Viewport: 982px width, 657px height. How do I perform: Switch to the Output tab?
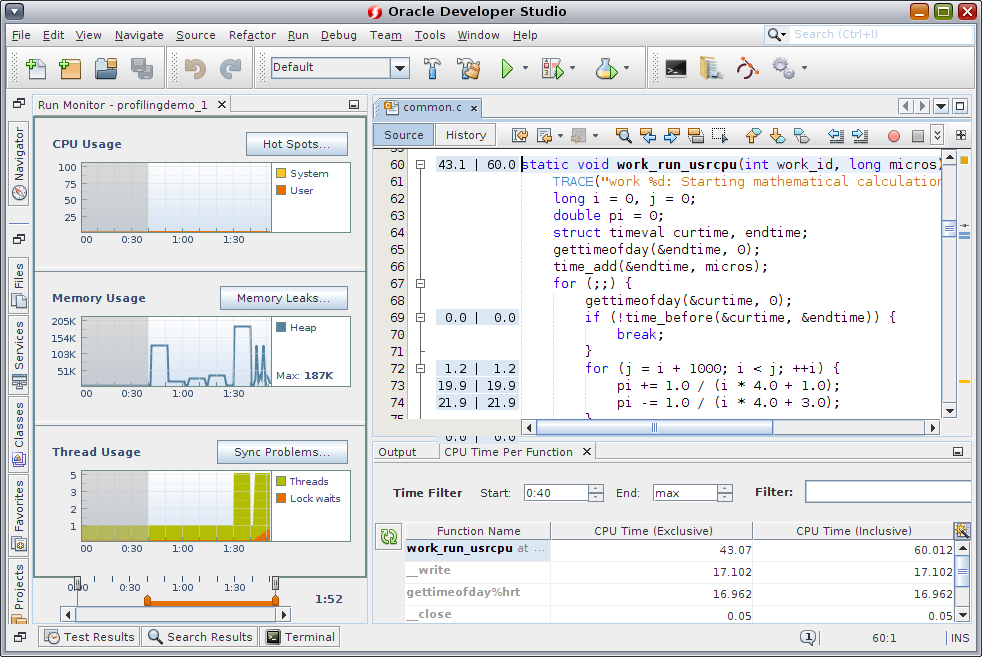pyautogui.click(x=397, y=452)
